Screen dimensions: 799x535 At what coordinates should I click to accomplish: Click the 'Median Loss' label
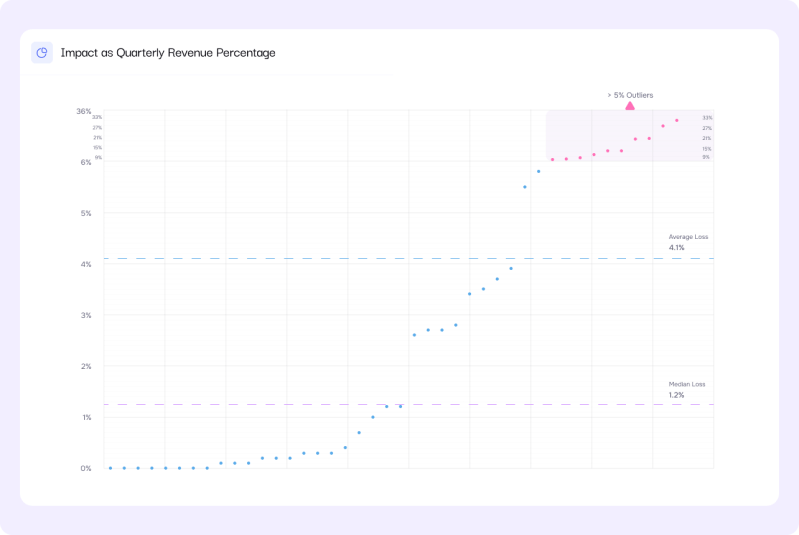click(687, 384)
